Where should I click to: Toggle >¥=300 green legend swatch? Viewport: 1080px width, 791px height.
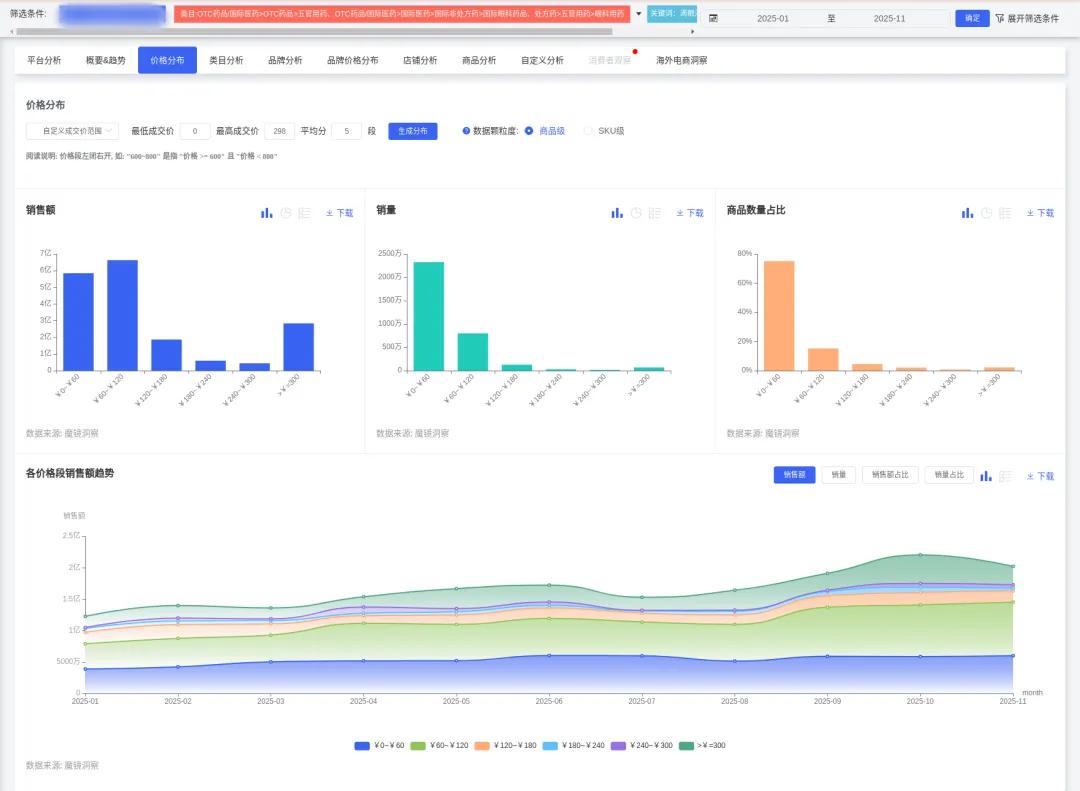click(x=686, y=745)
